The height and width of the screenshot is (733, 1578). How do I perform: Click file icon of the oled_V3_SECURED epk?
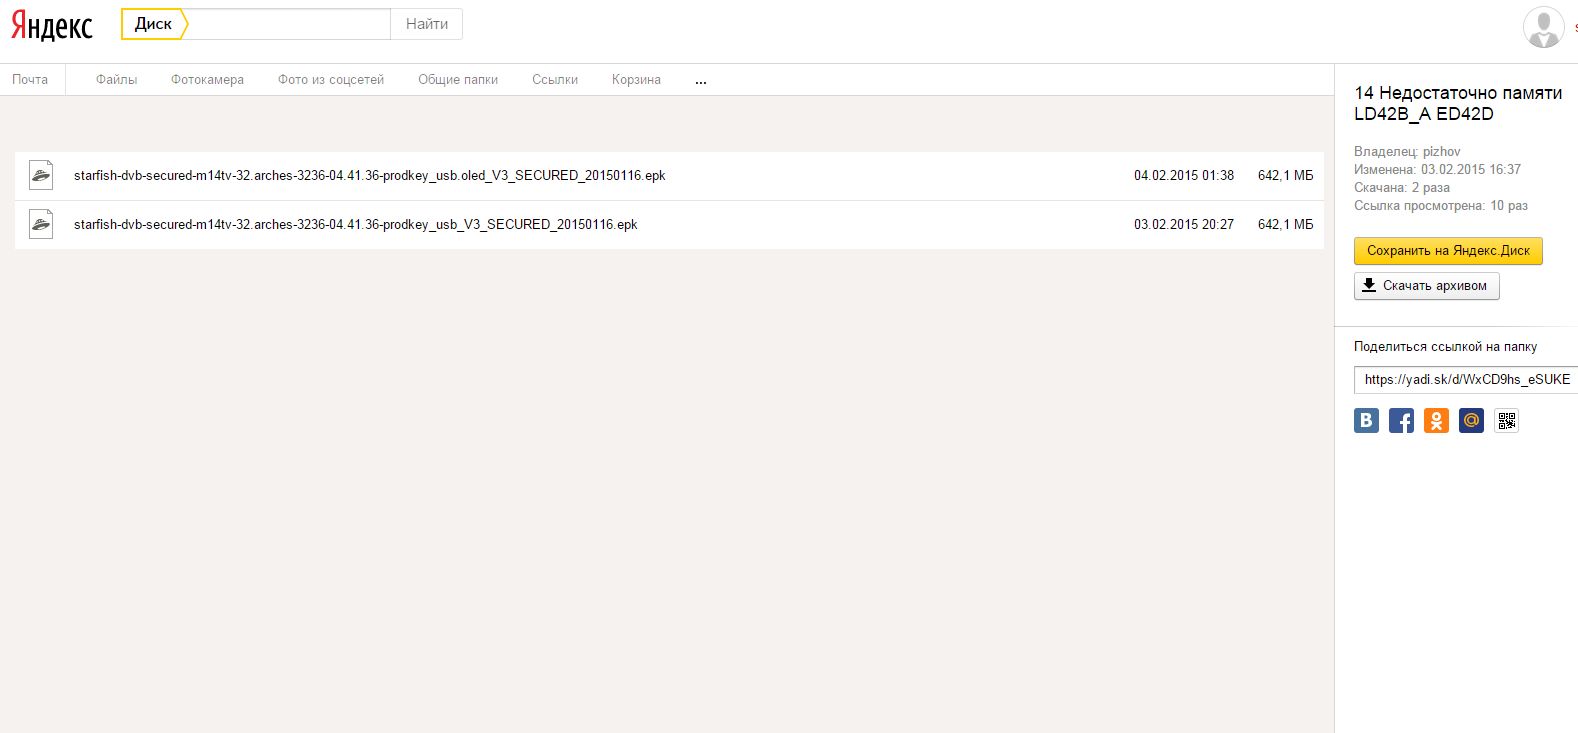tap(41, 175)
